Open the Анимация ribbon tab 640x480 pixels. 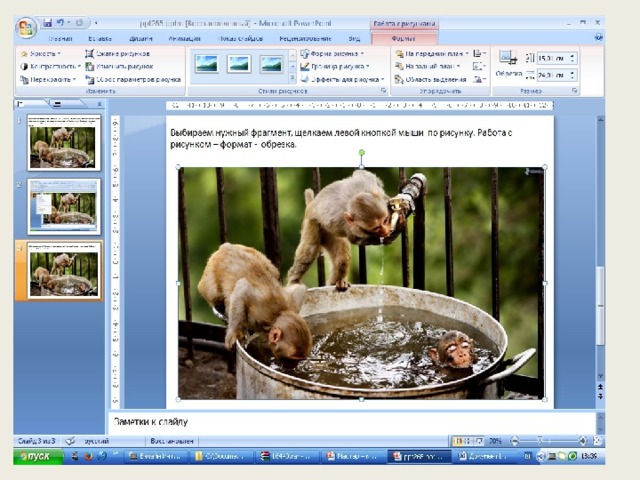click(x=184, y=38)
